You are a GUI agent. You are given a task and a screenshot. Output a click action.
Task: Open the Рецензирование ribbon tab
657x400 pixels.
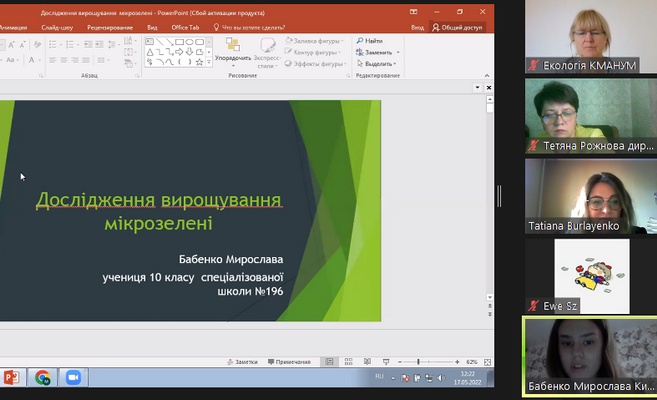click(110, 27)
